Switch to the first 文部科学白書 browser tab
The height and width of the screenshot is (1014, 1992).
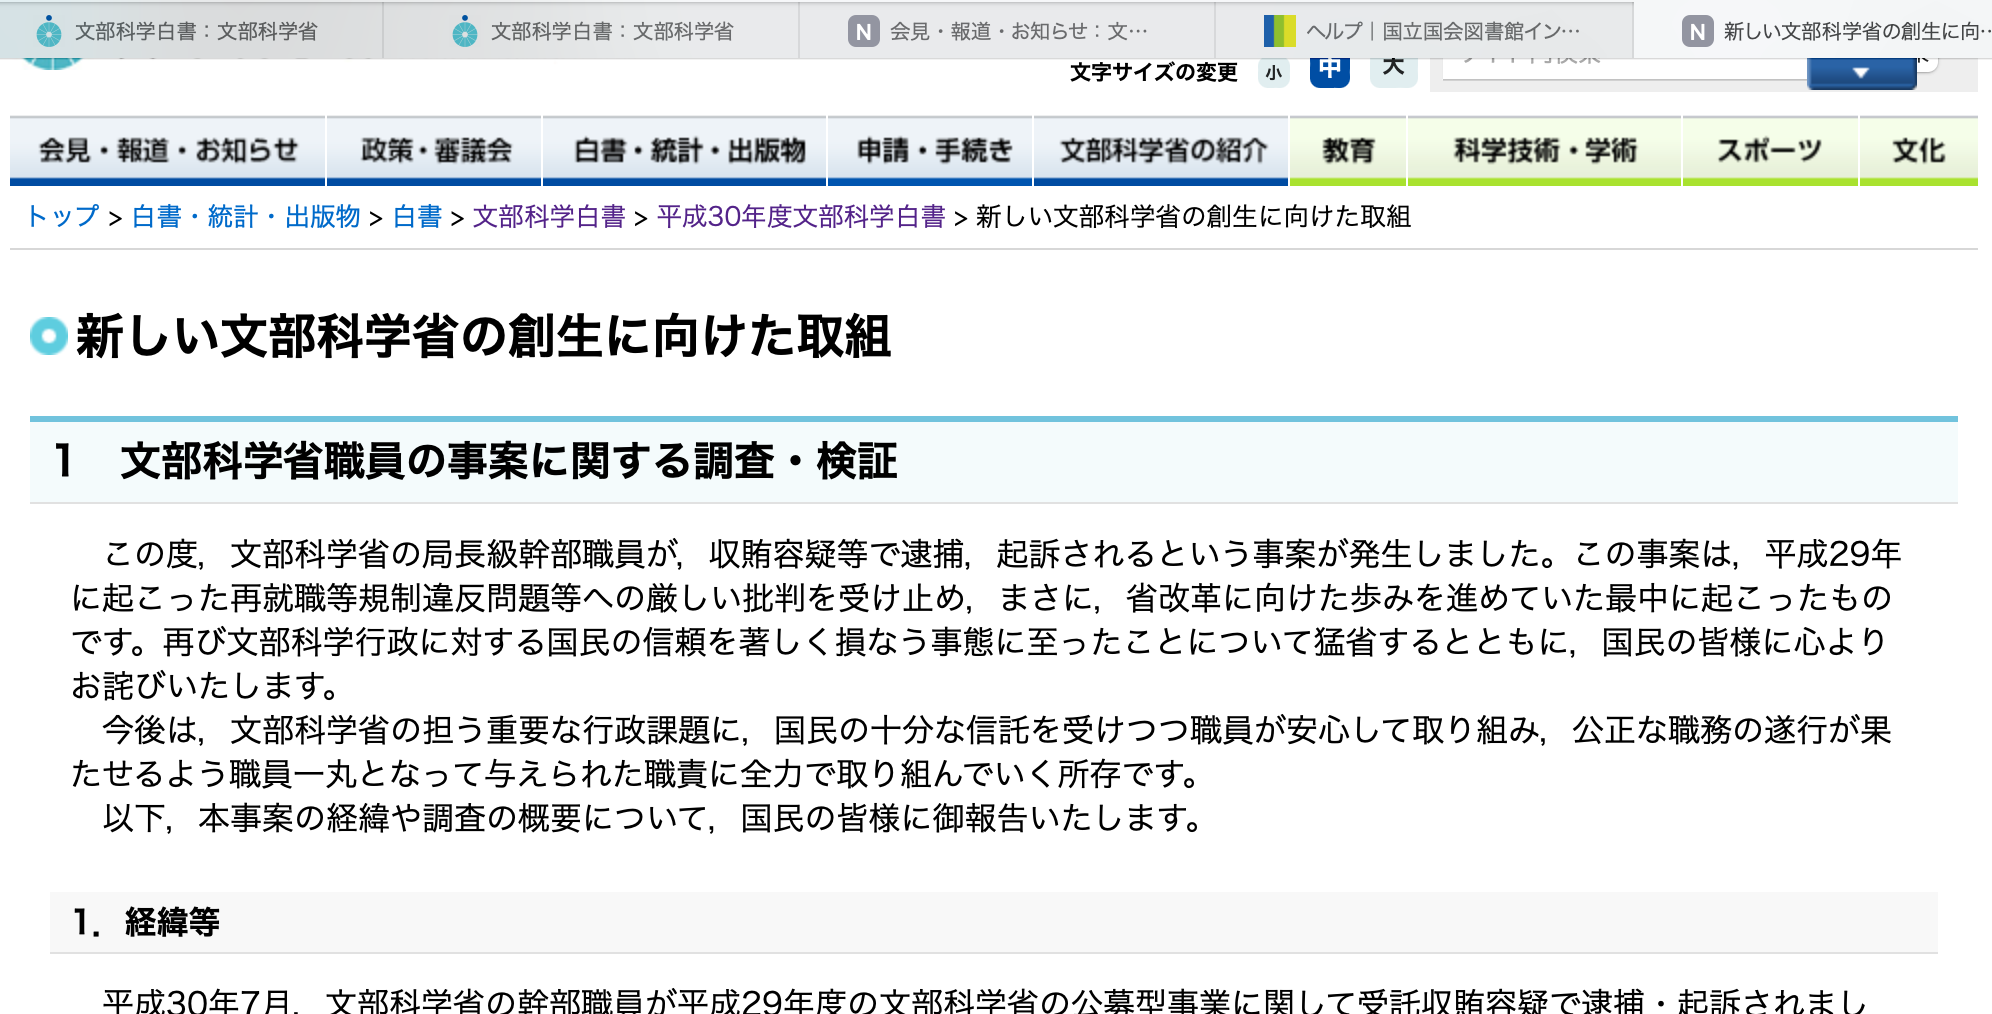tap(195, 31)
